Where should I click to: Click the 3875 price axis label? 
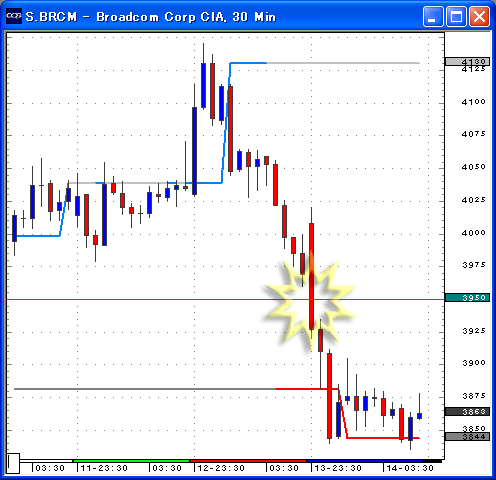tap(473, 396)
